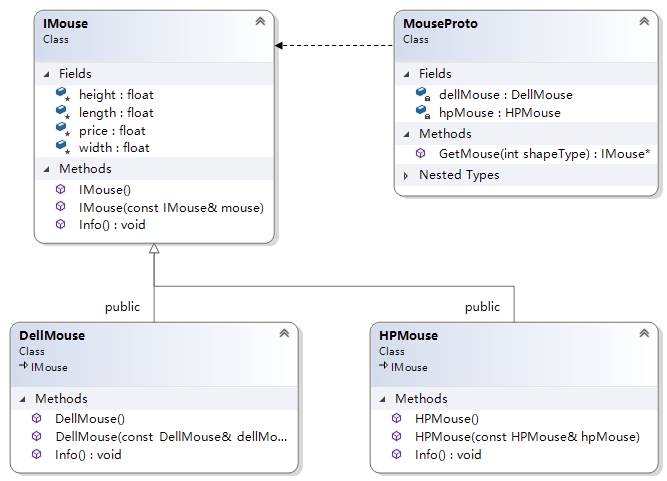Select 'DellMouse(const DellMouse& dellMo...' row
The image size is (667, 481).
[171, 437]
